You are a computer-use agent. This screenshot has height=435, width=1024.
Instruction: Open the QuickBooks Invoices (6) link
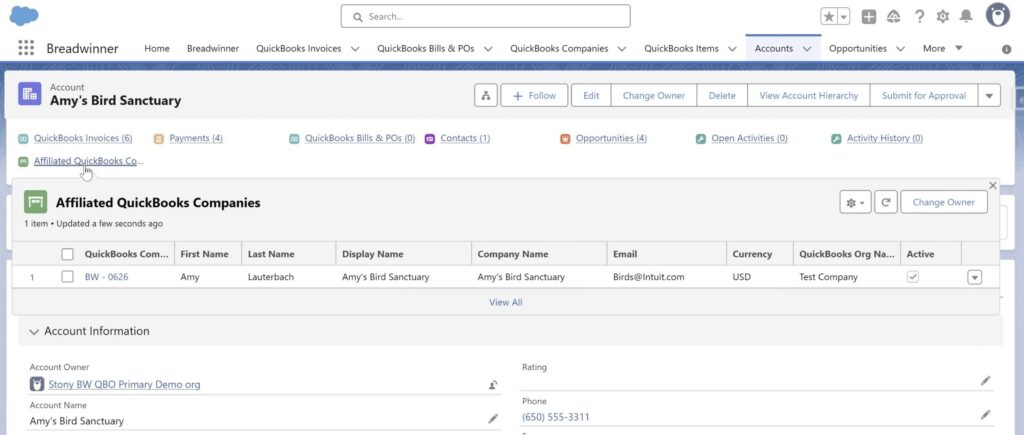click(82, 138)
